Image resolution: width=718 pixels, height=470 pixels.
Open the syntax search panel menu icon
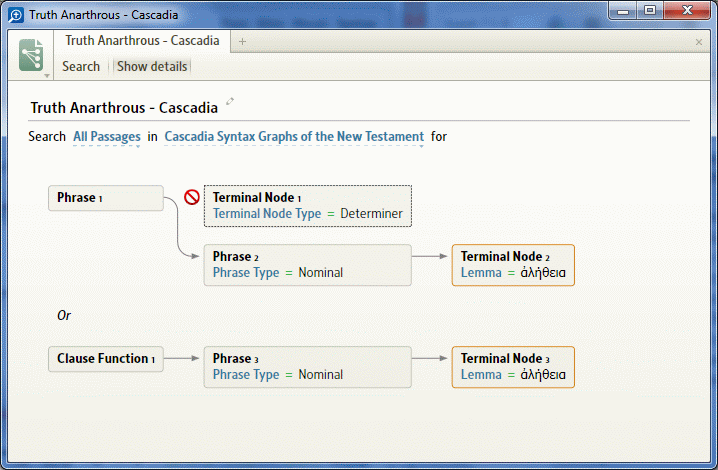pos(31,55)
